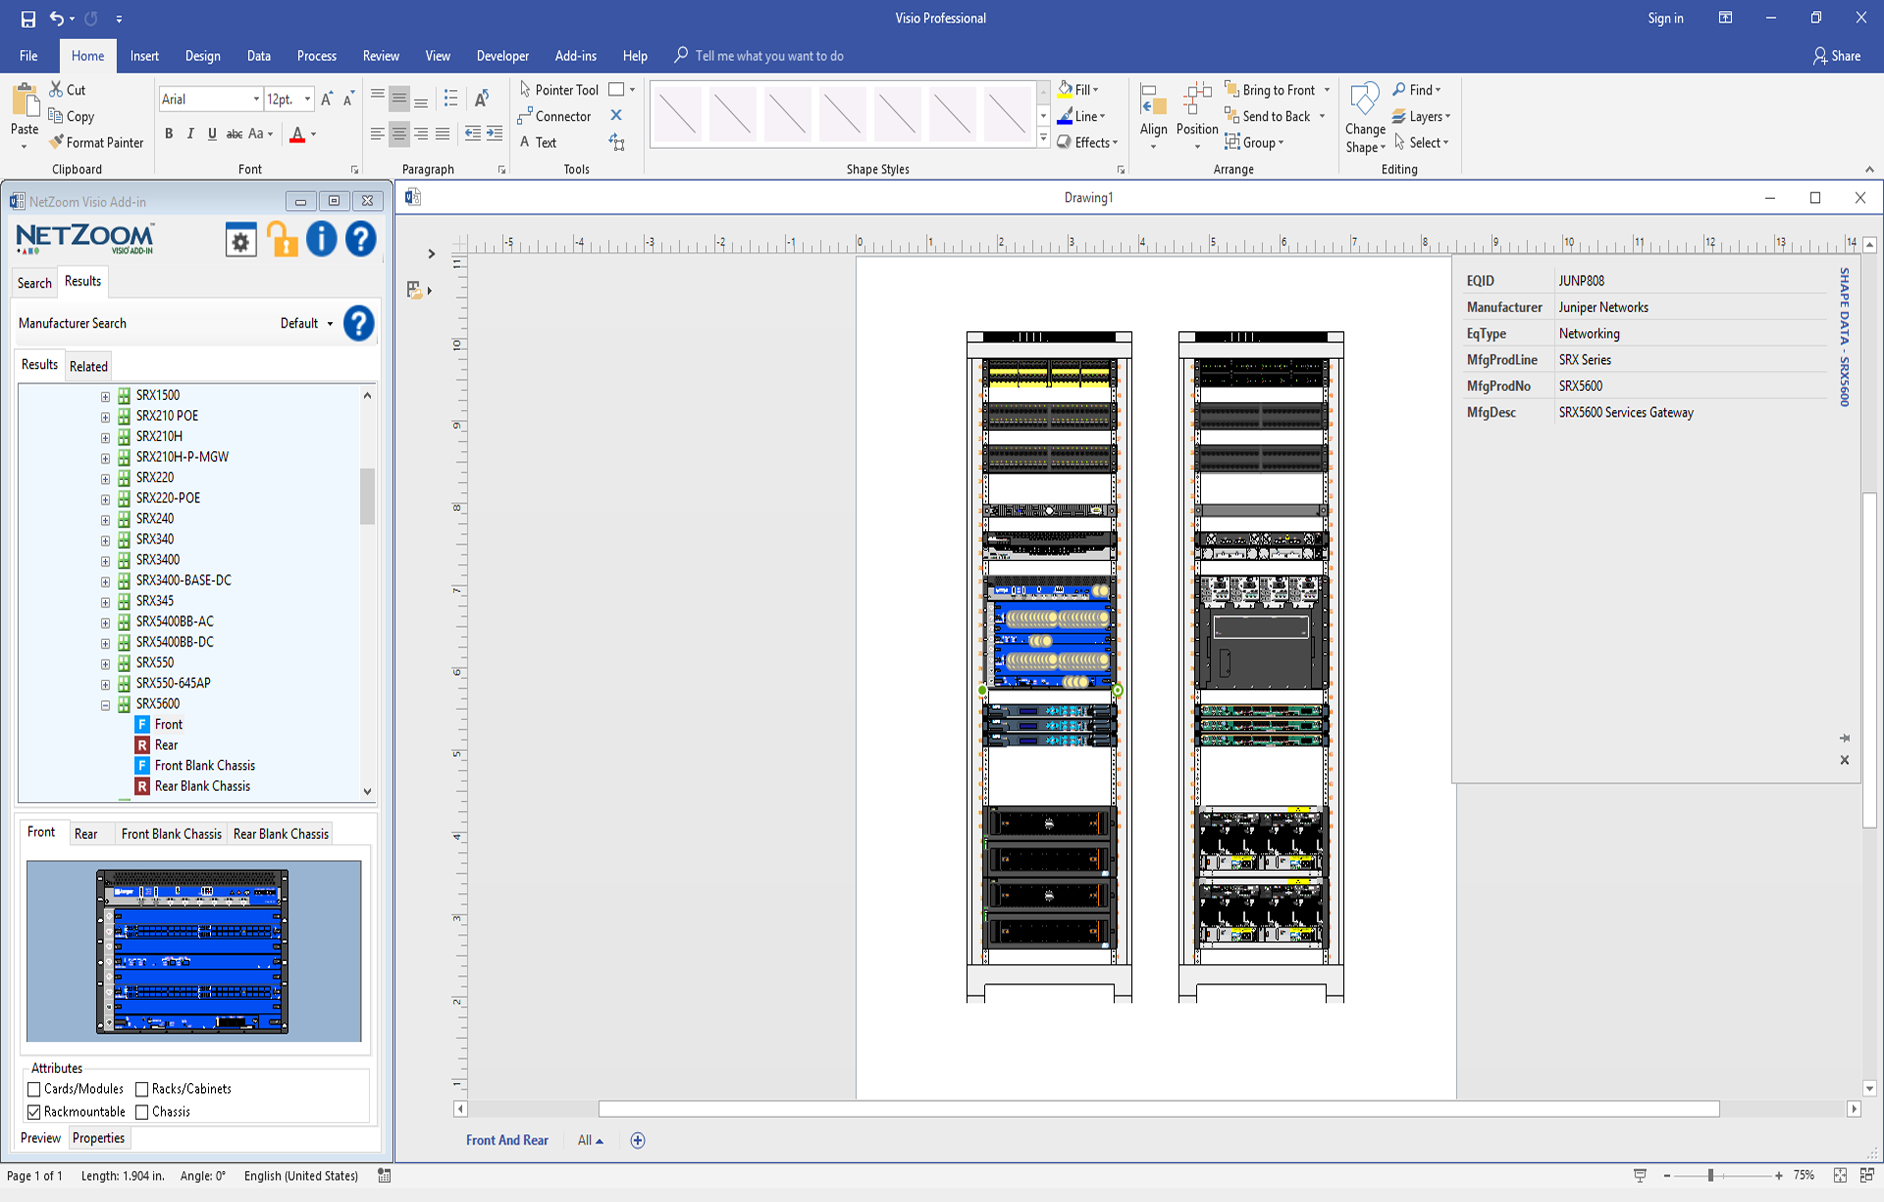
Task: Open the Design ribbon tab
Action: point(202,56)
